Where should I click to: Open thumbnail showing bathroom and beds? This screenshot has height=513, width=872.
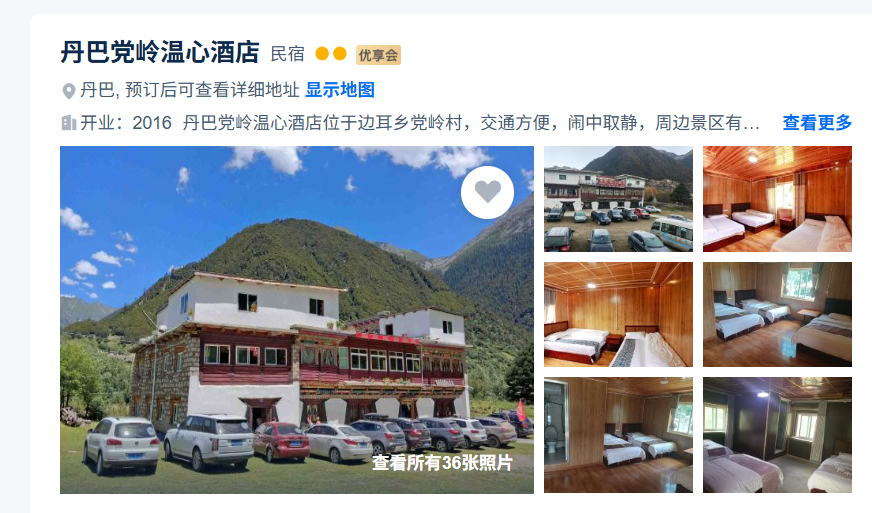click(618, 435)
